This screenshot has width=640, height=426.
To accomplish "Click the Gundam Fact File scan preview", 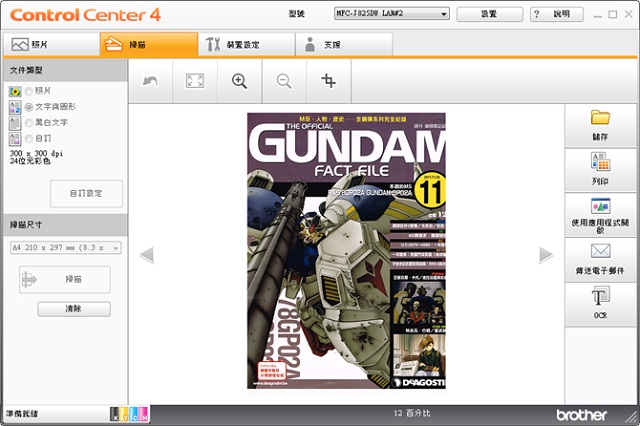I will [x=346, y=251].
